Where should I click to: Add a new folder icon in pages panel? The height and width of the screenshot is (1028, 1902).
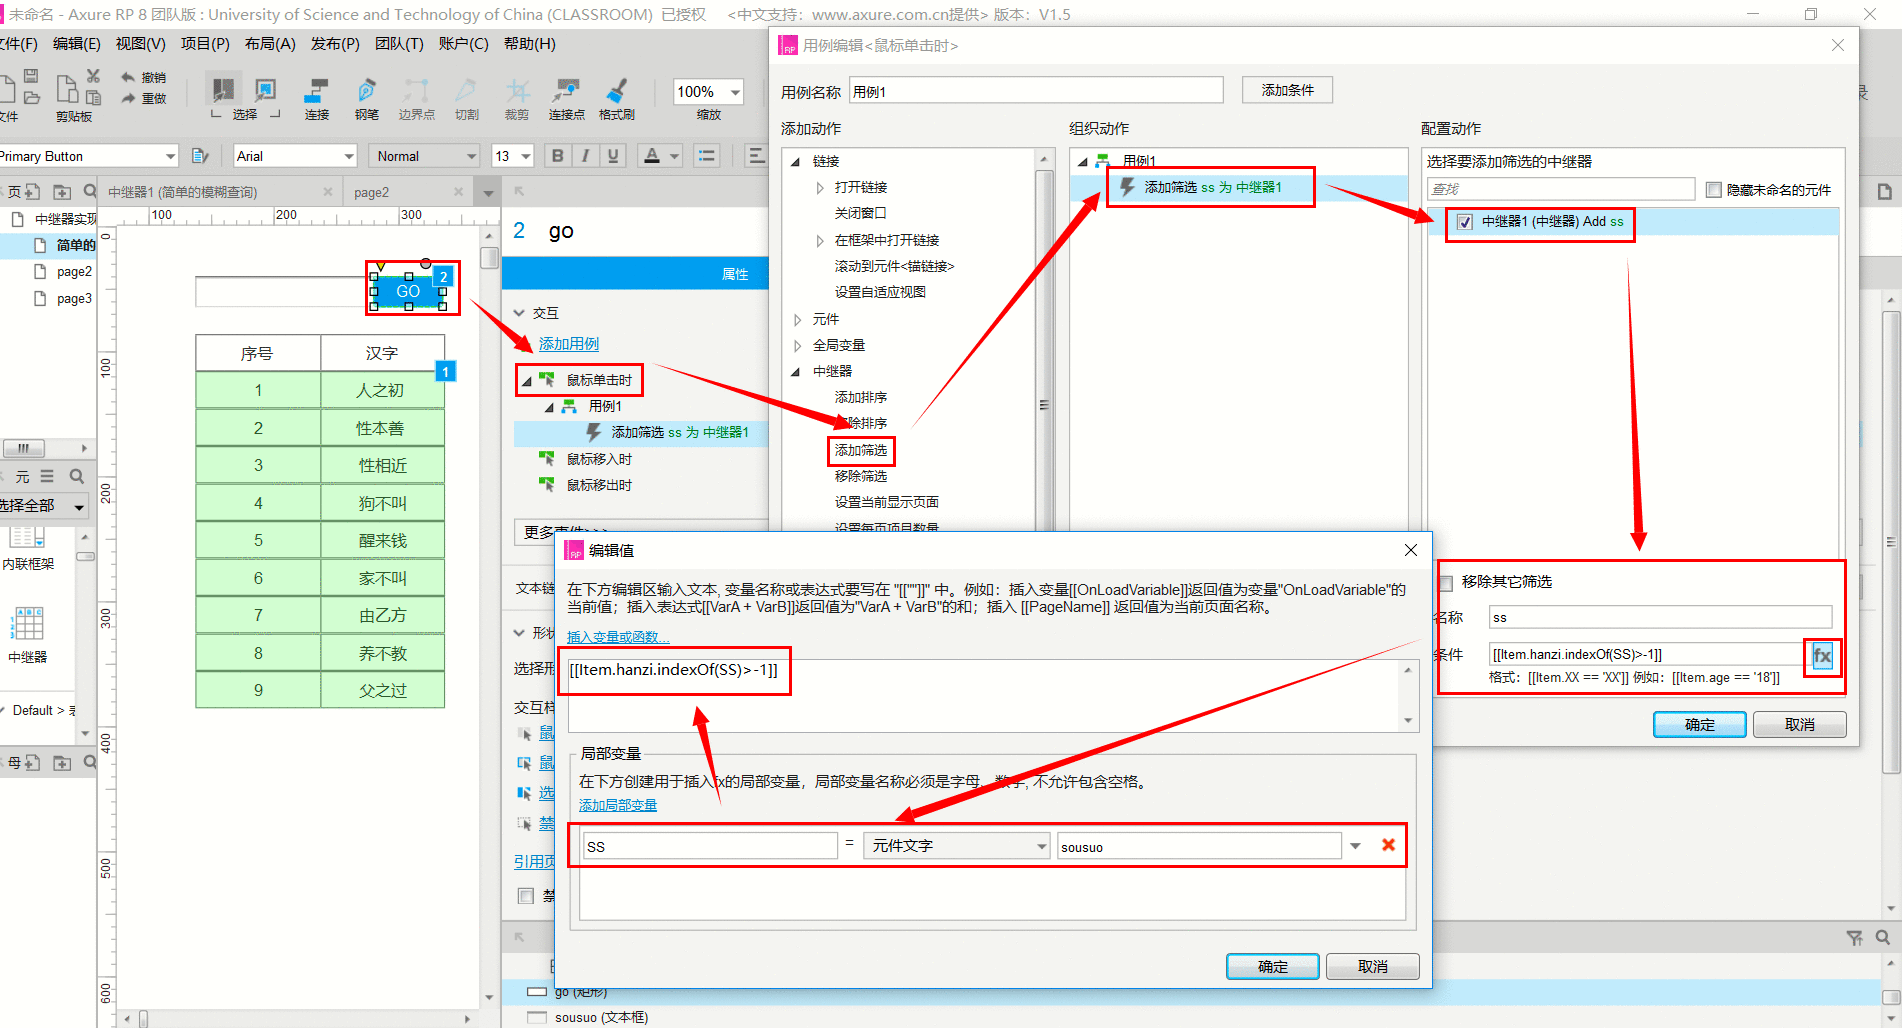[62, 191]
